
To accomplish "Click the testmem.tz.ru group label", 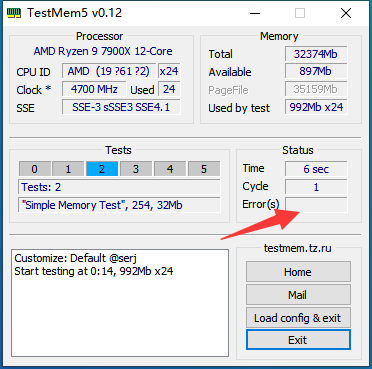I will click(297, 248).
